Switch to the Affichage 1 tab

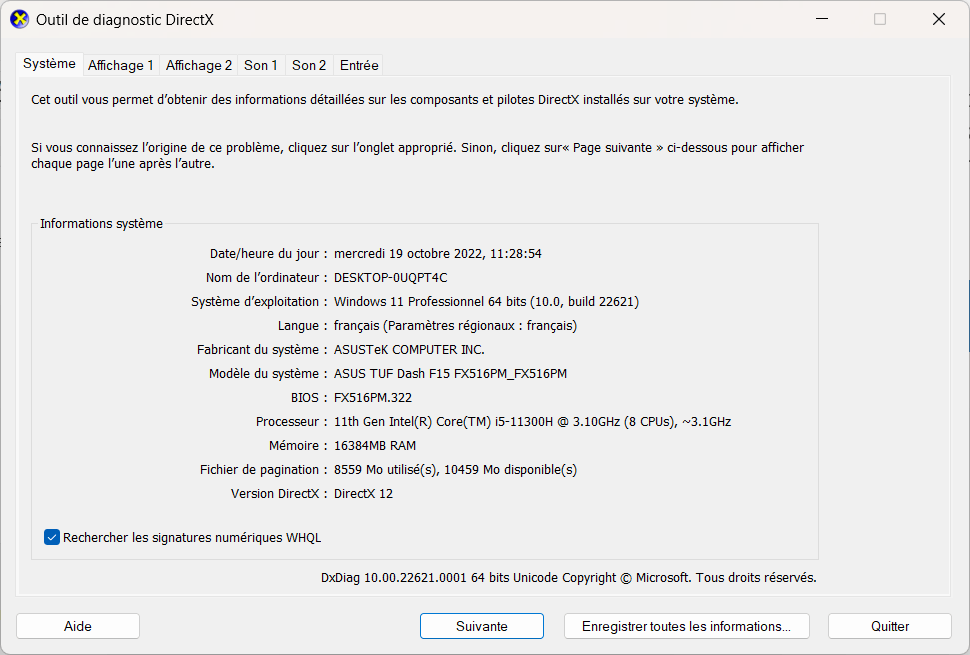coord(121,66)
